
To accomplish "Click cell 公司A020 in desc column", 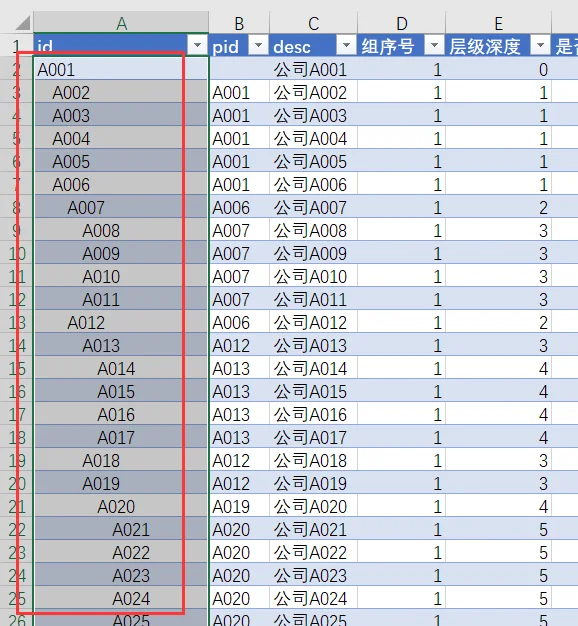I will point(314,507).
